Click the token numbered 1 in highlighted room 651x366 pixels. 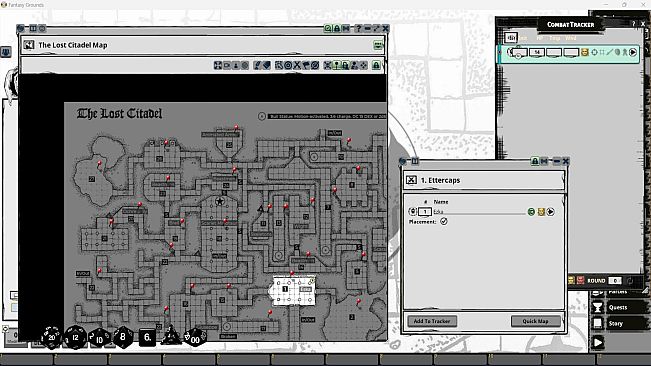[285, 289]
